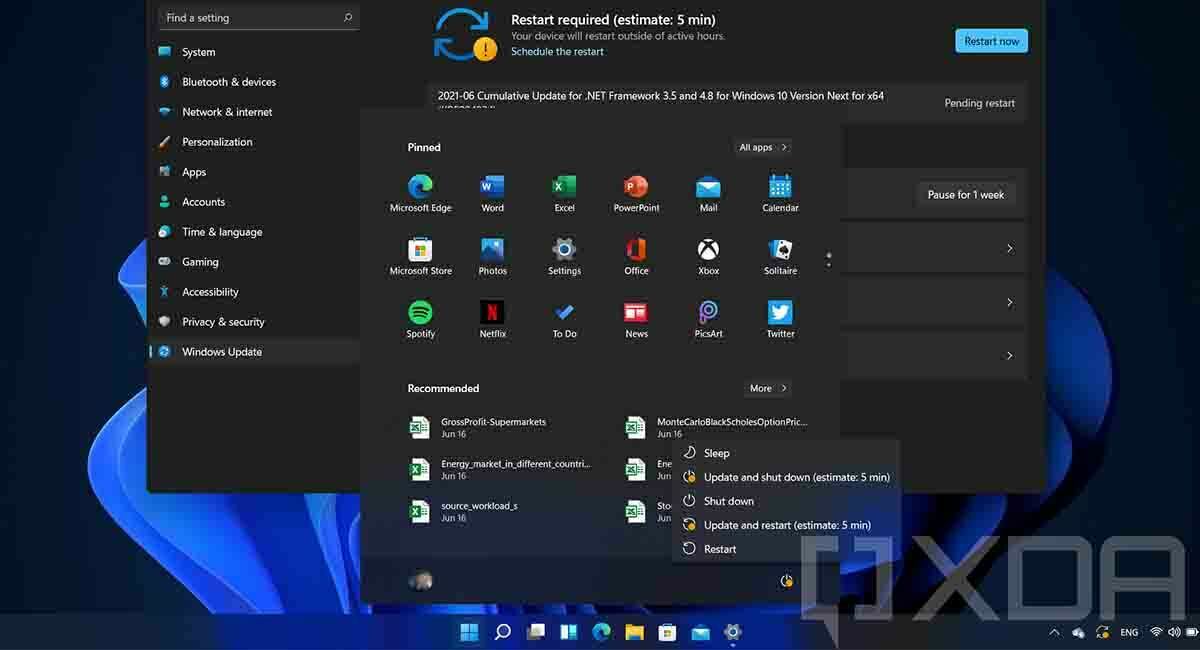Select Update and restart option
The height and width of the screenshot is (650, 1200).
[x=787, y=525]
